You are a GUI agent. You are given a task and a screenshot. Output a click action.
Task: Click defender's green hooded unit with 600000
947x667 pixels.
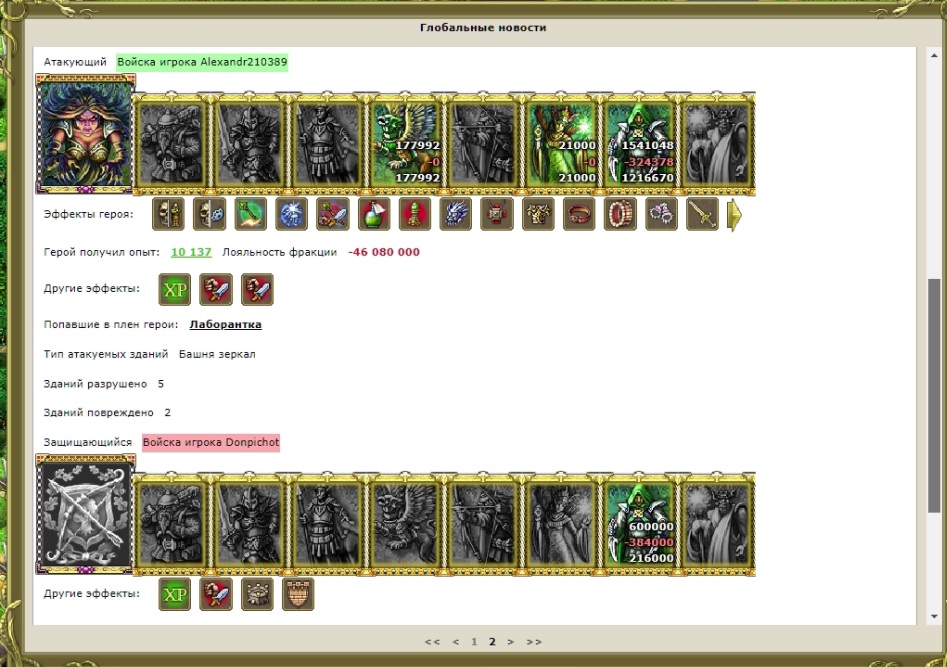tap(640, 524)
